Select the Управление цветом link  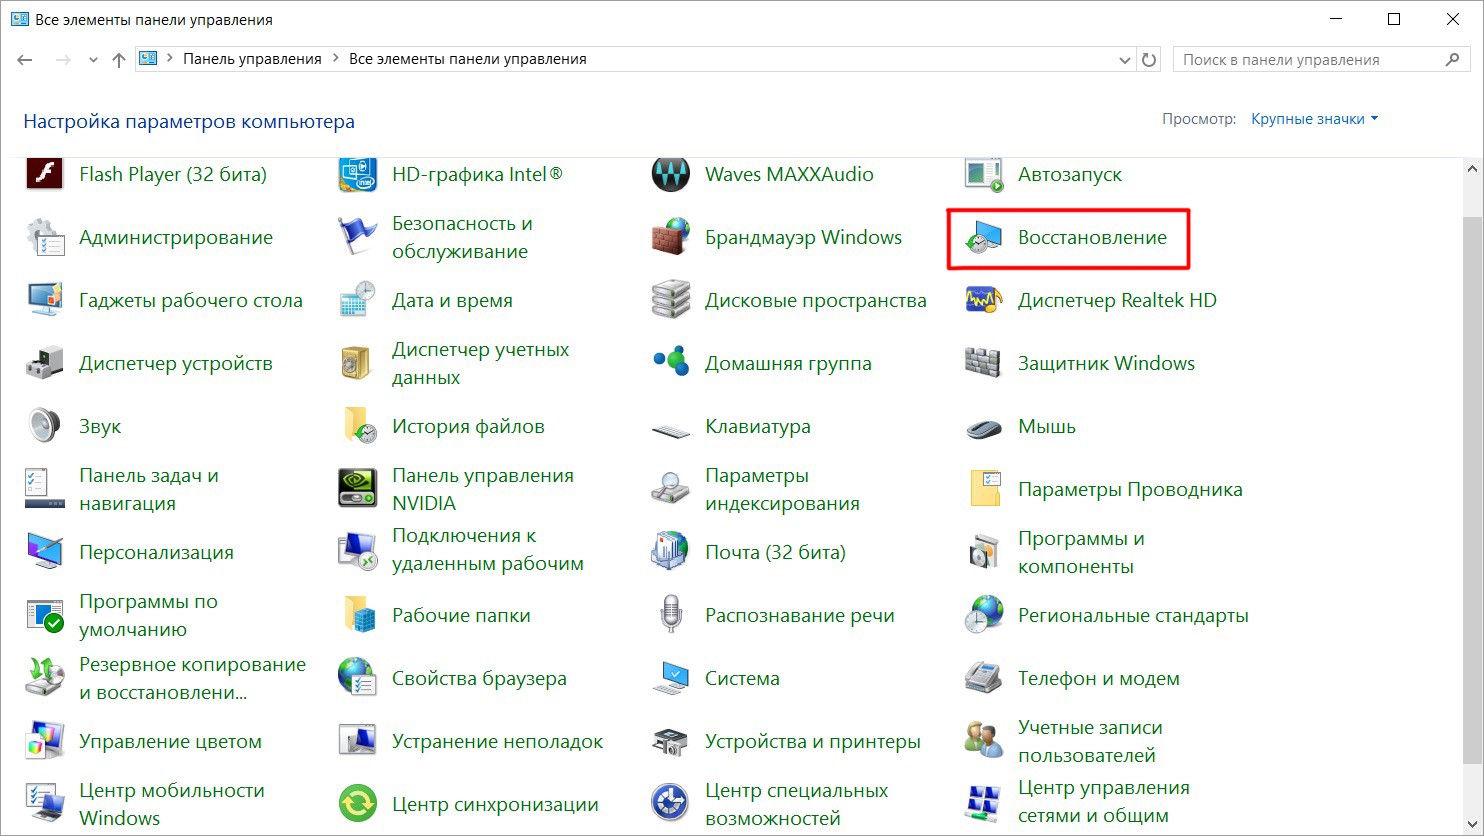click(x=170, y=742)
